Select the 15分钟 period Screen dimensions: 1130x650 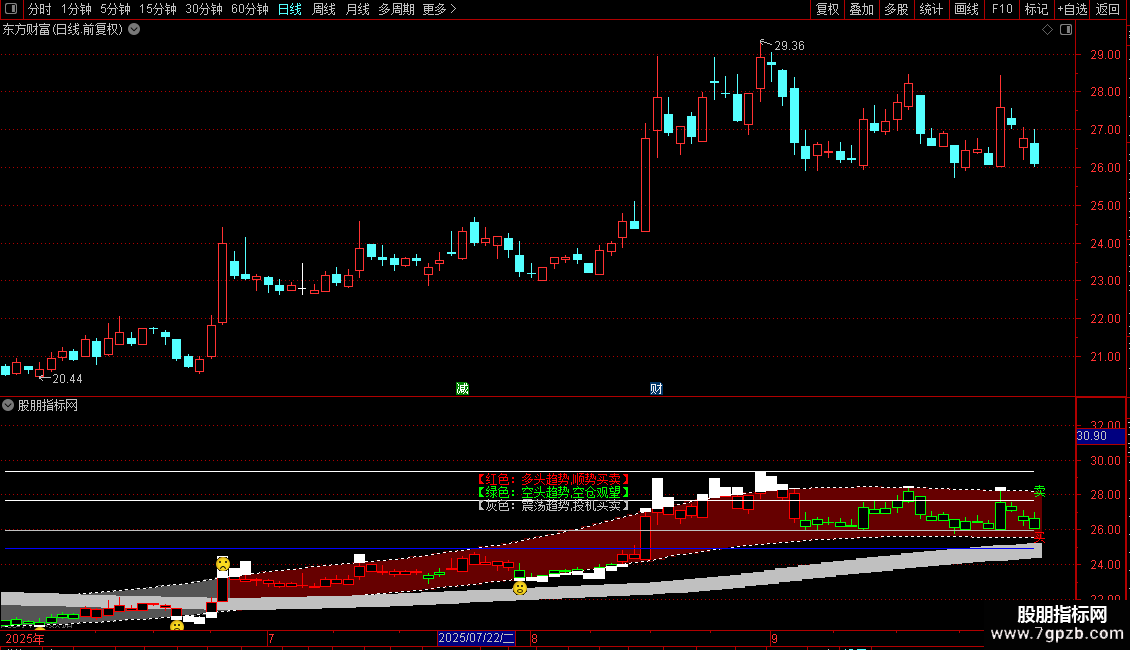tap(158, 9)
